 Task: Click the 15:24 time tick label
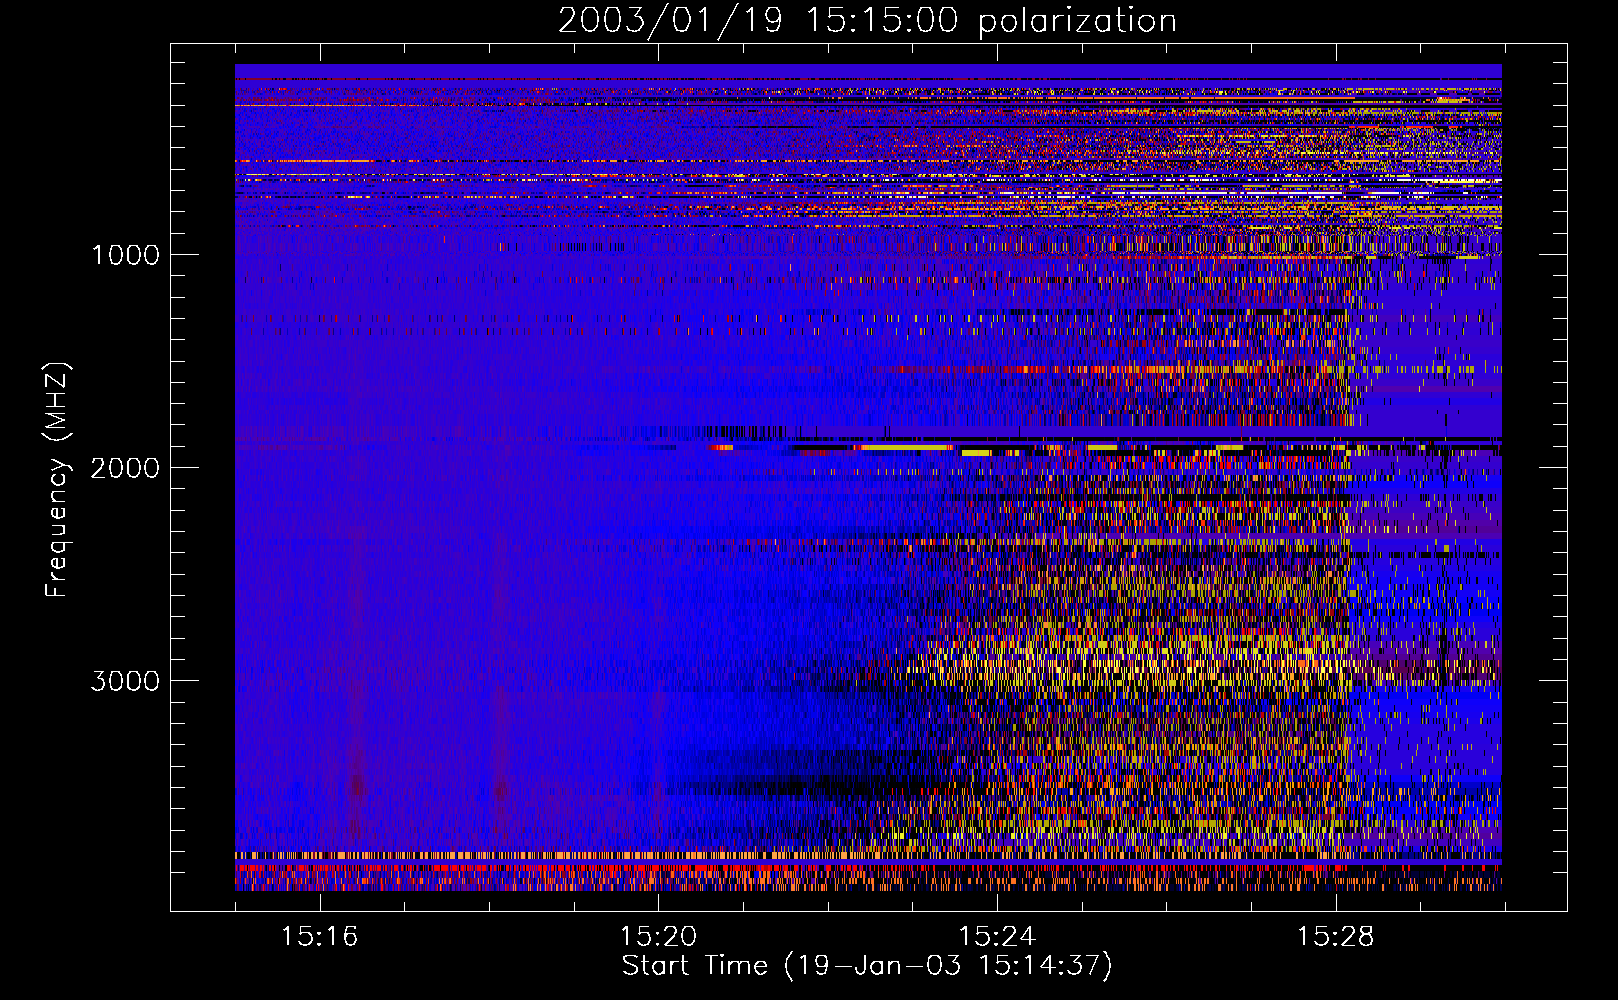pyautogui.click(x=997, y=937)
